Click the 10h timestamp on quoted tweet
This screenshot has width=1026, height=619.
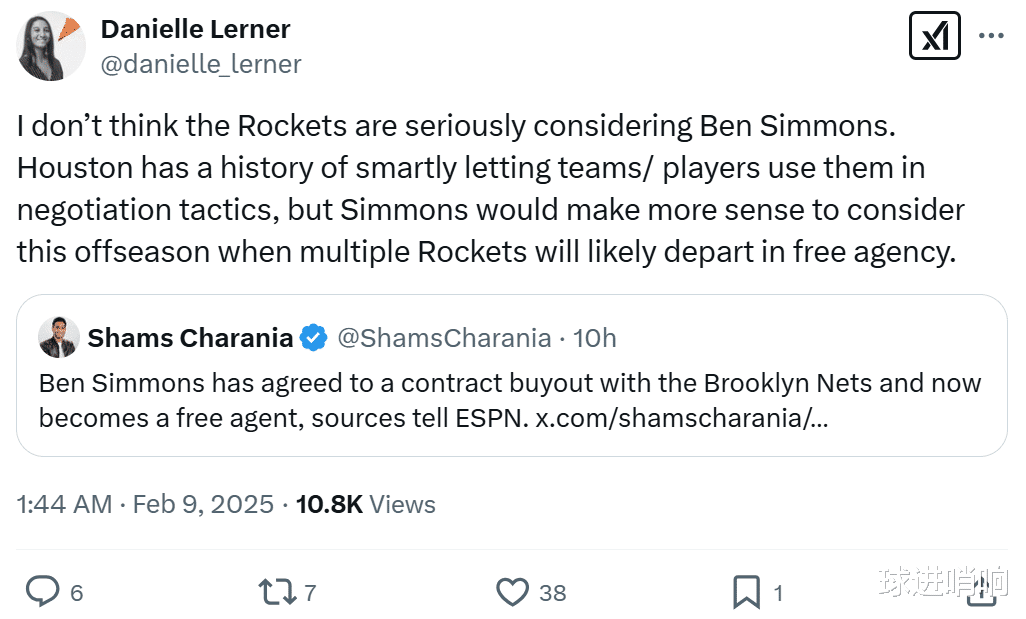594,338
